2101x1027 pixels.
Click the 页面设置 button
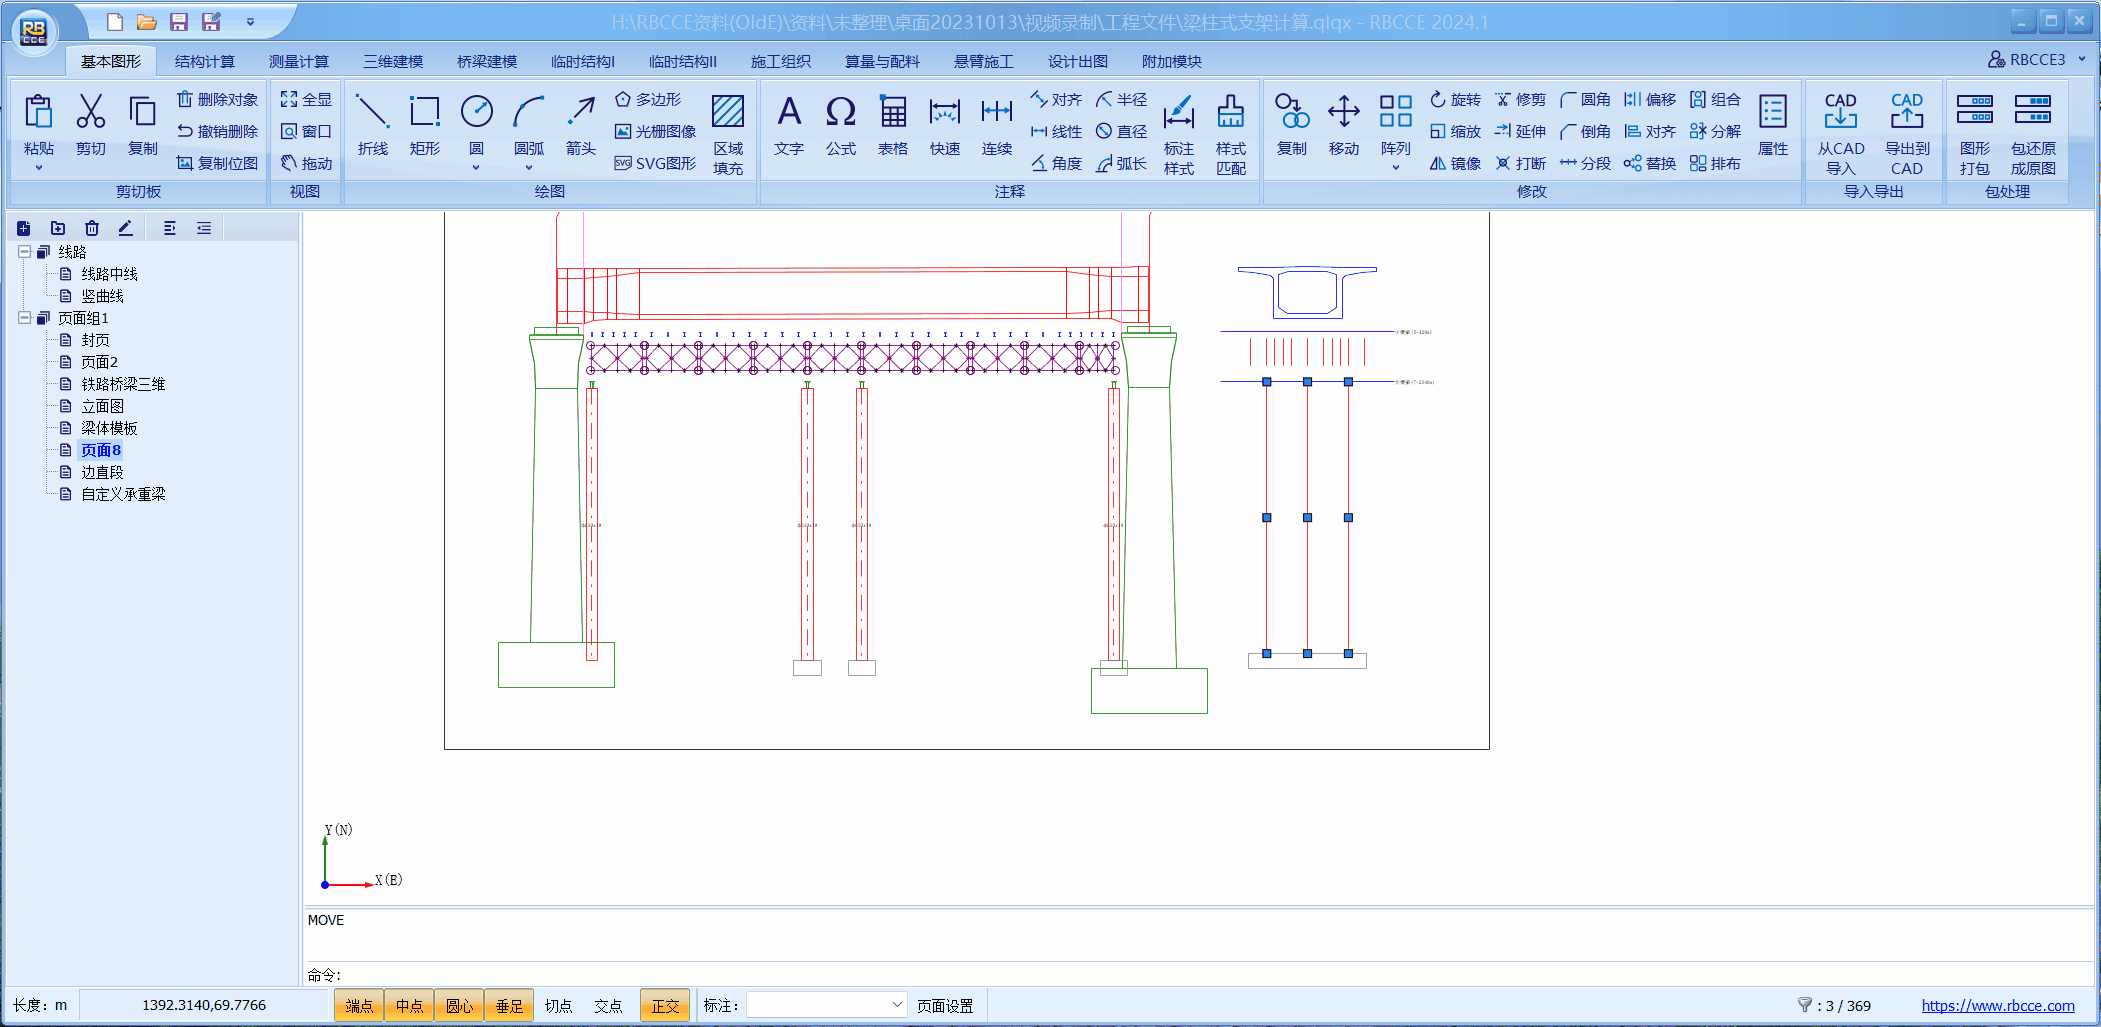pyautogui.click(x=945, y=1005)
